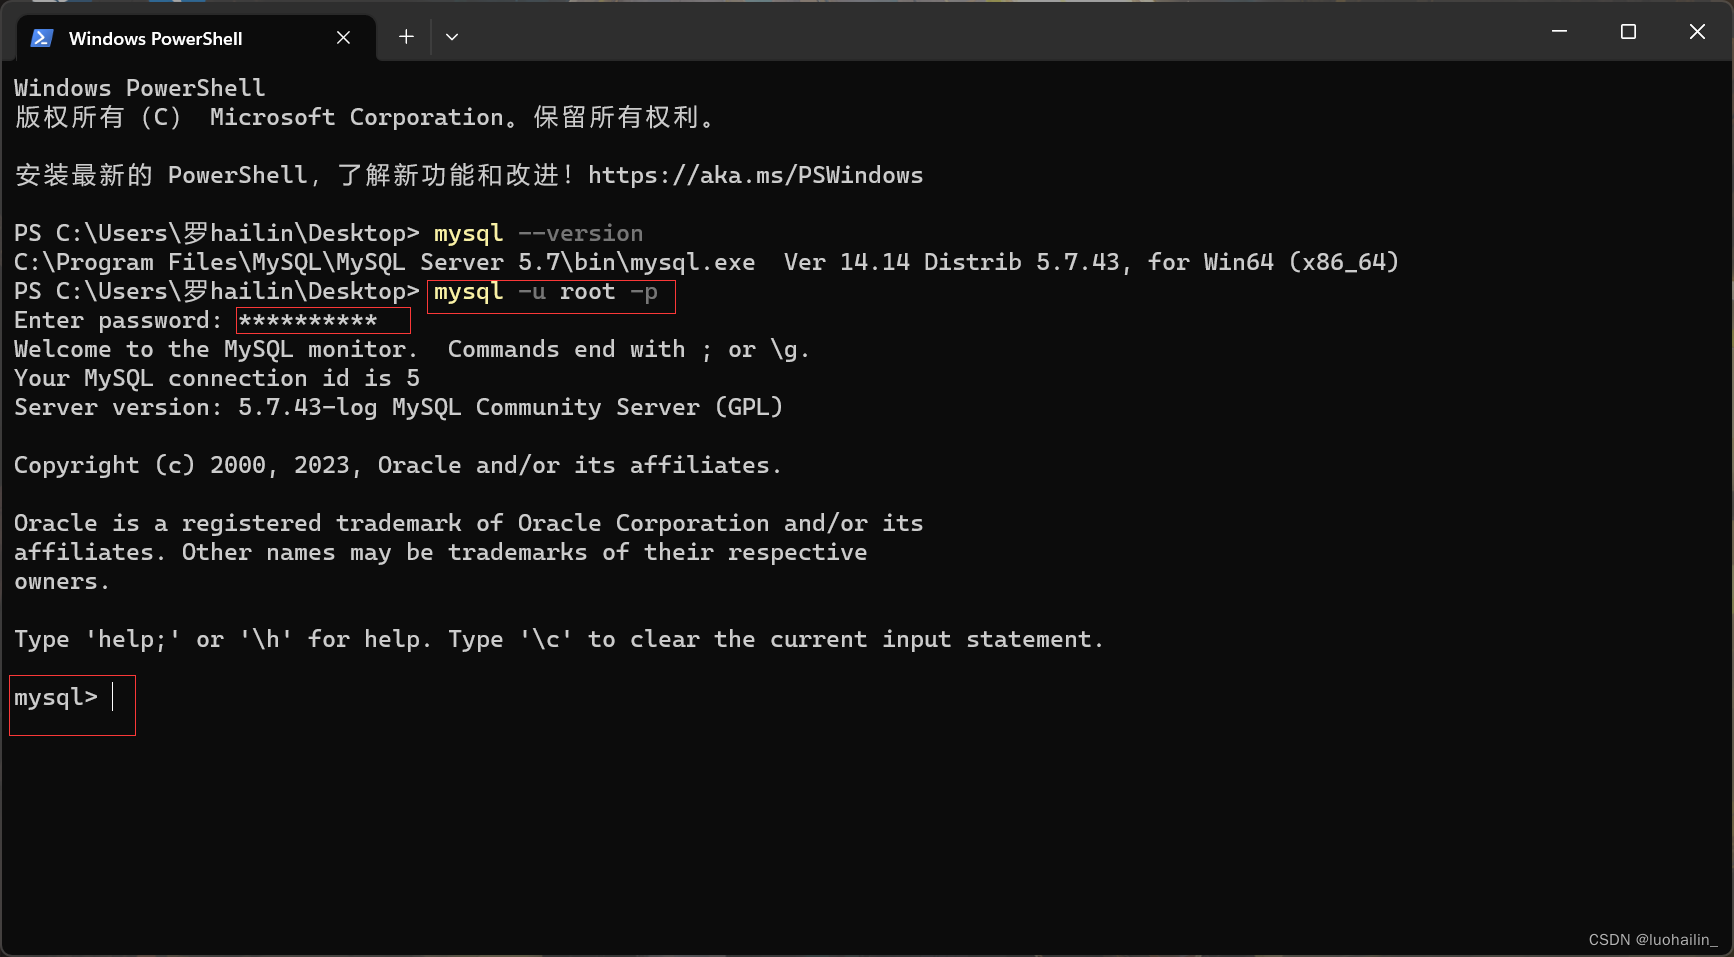Maximize the terminal window
Screen dimensions: 1734x957
point(1628,31)
